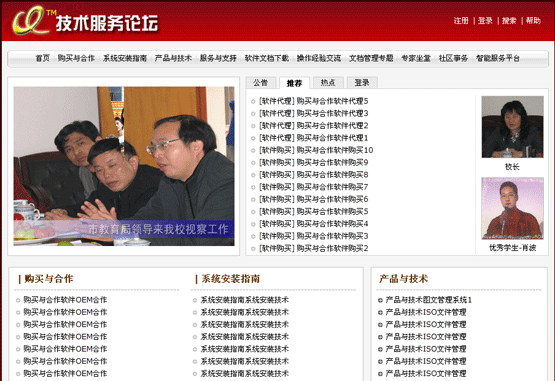Image resolution: width=555 pixels, height=381 pixels.
Task: Open the 帮助 help link in the header
Action: click(x=533, y=21)
